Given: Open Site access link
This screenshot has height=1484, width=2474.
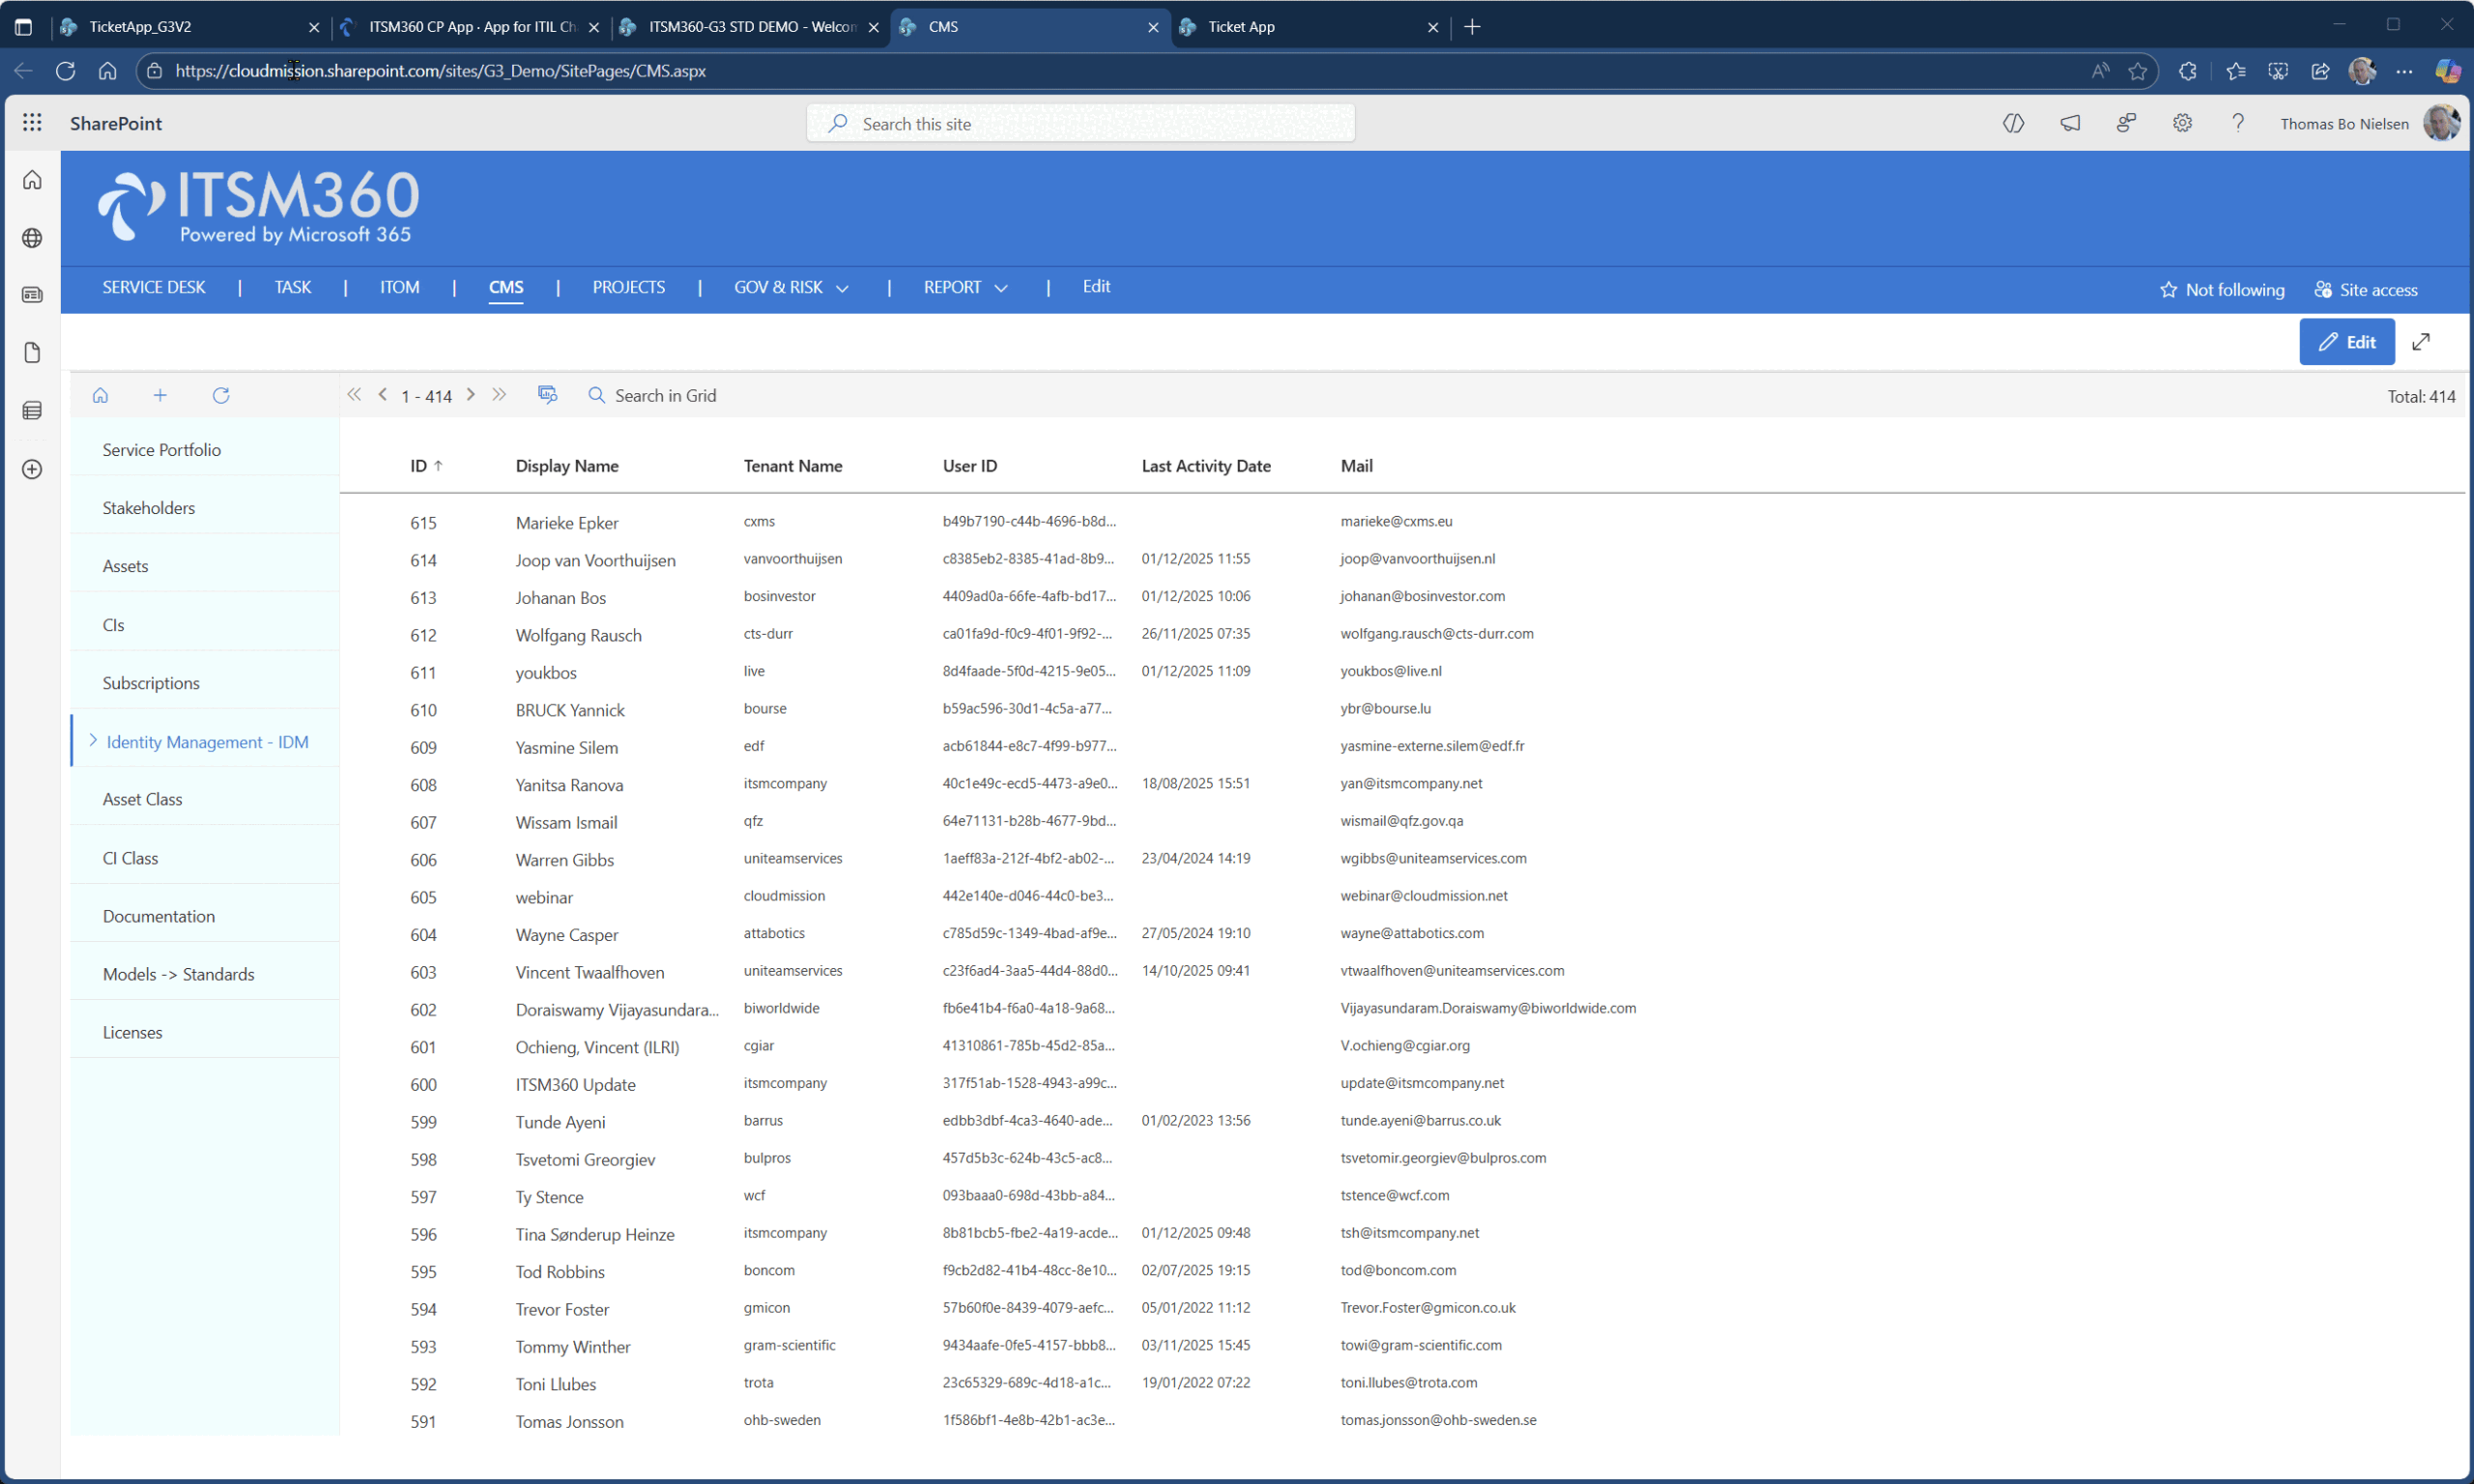Looking at the screenshot, I should point(2366,290).
